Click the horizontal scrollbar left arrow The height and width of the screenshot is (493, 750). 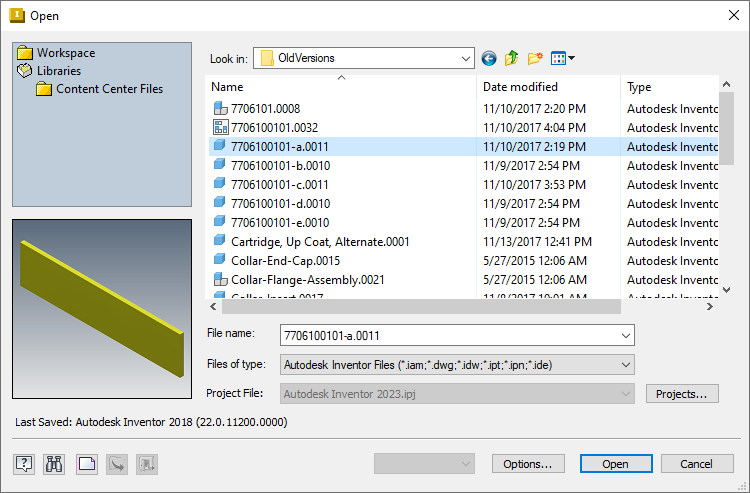click(213, 307)
